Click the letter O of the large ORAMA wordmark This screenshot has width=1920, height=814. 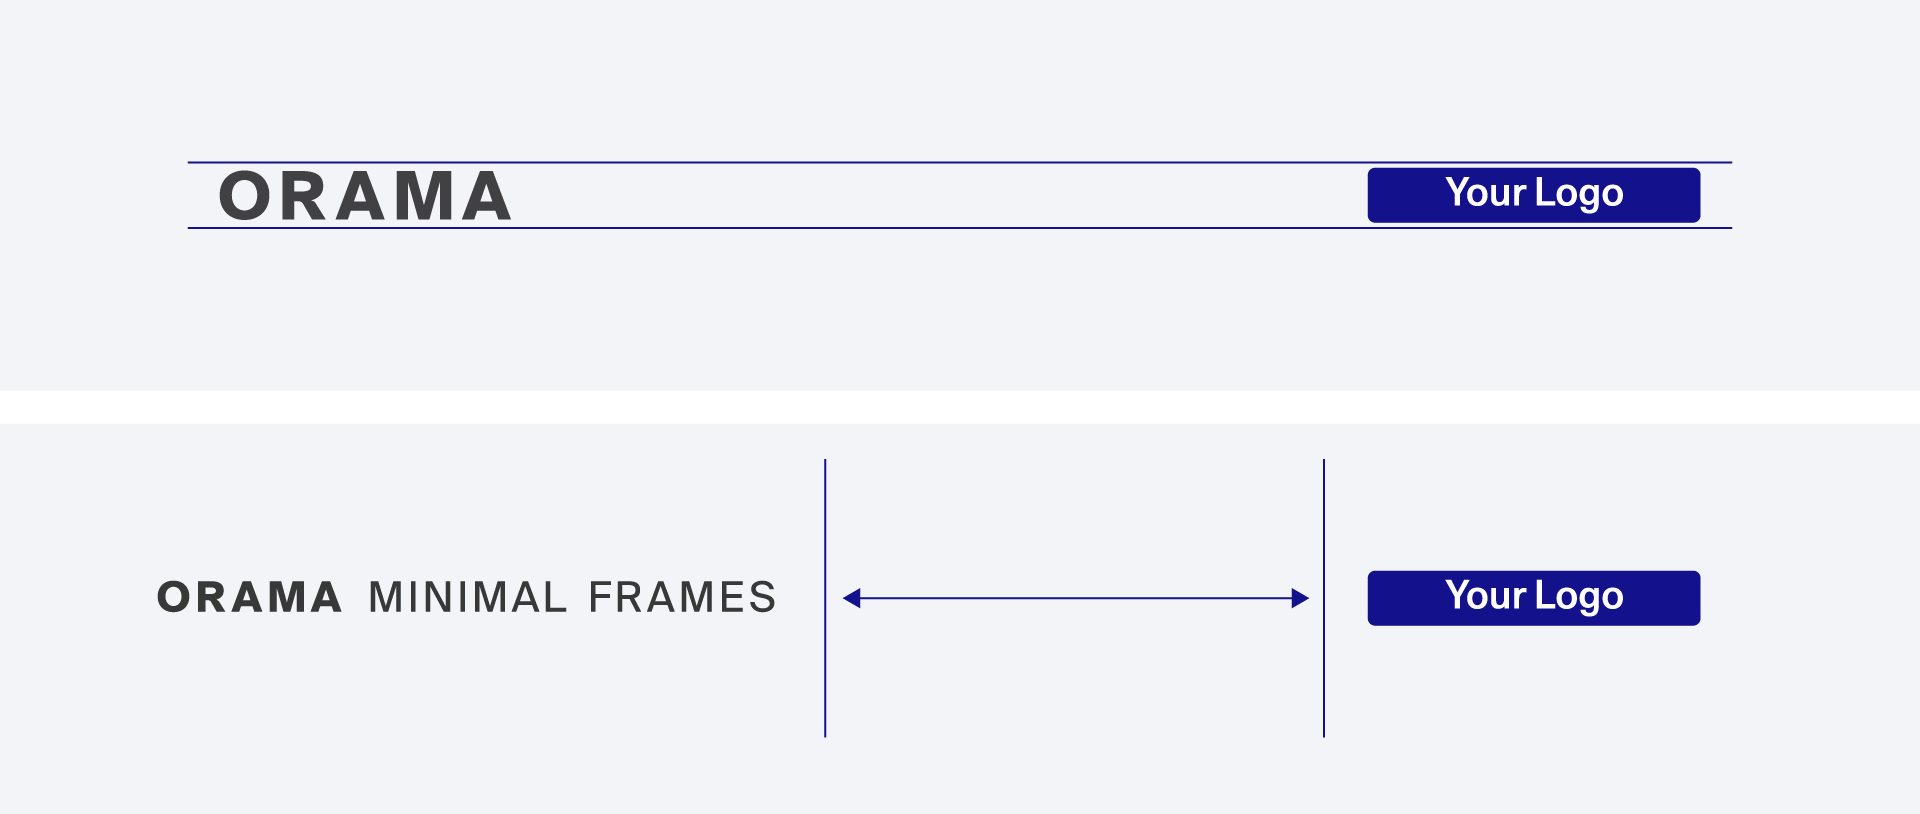click(245, 196)
